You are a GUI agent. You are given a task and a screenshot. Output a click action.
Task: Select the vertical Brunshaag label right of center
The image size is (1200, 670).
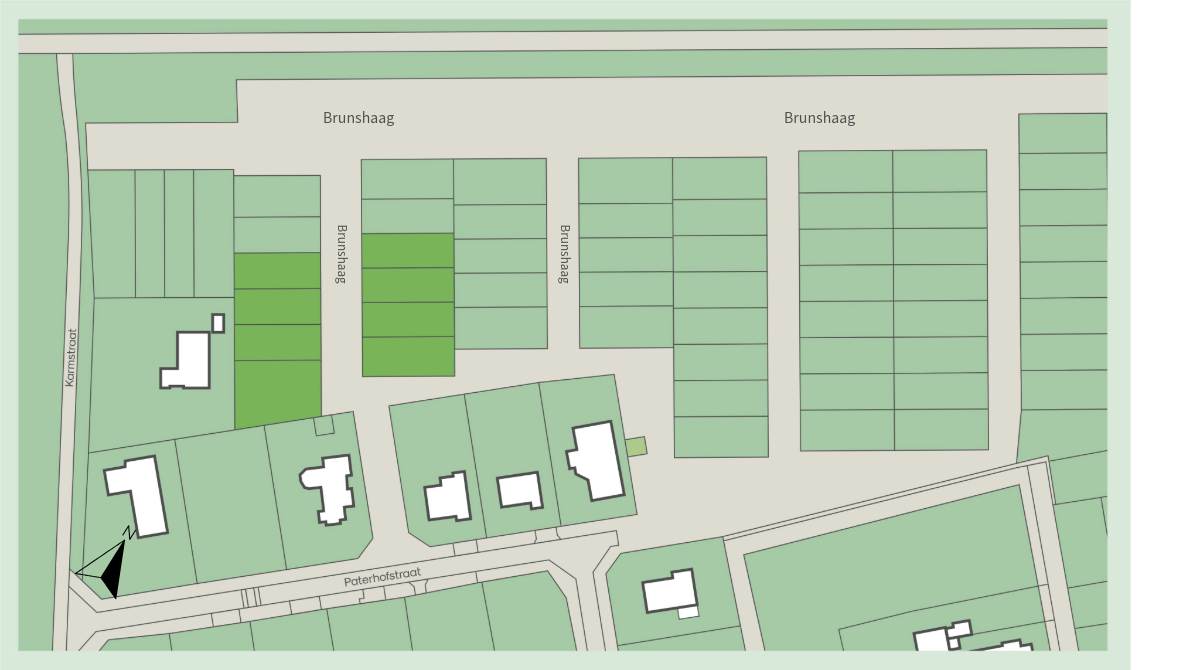(x=564, y=254)
